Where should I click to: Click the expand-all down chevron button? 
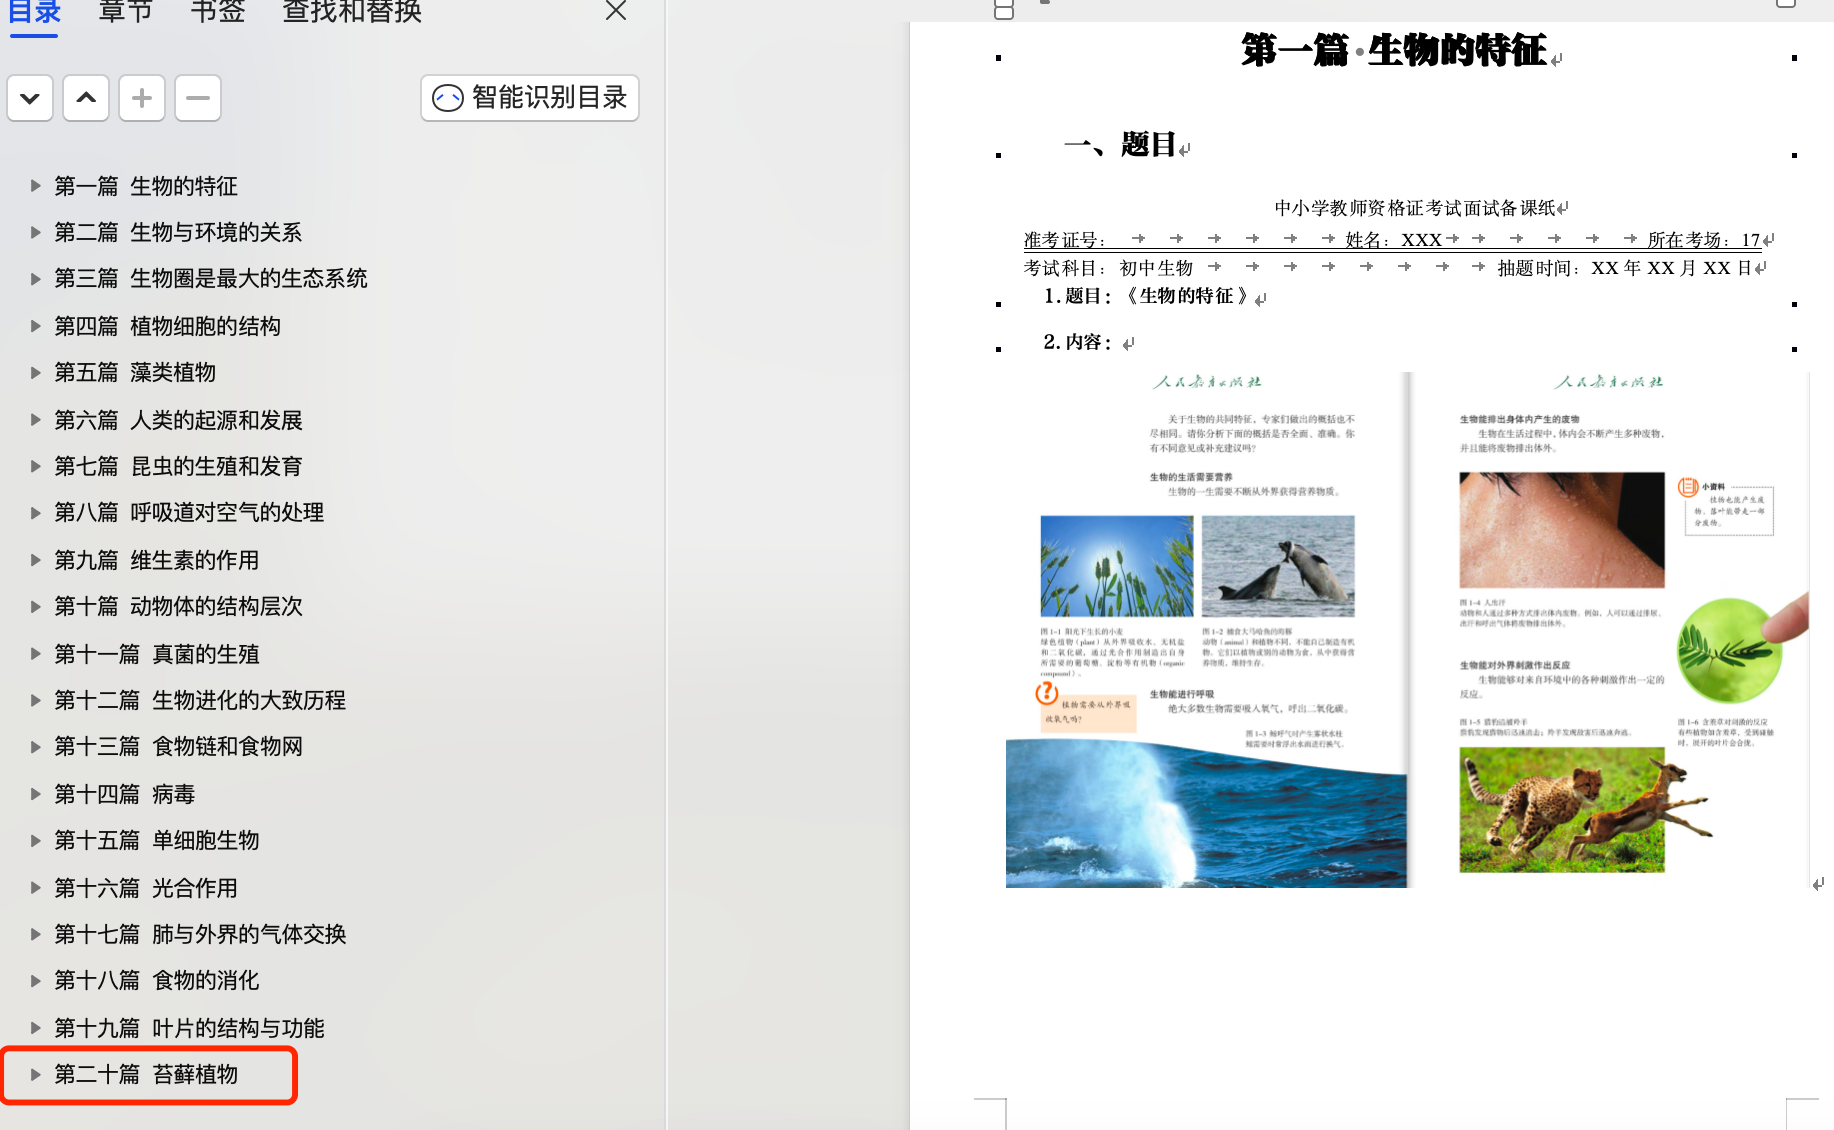click(x=30, y=98)
